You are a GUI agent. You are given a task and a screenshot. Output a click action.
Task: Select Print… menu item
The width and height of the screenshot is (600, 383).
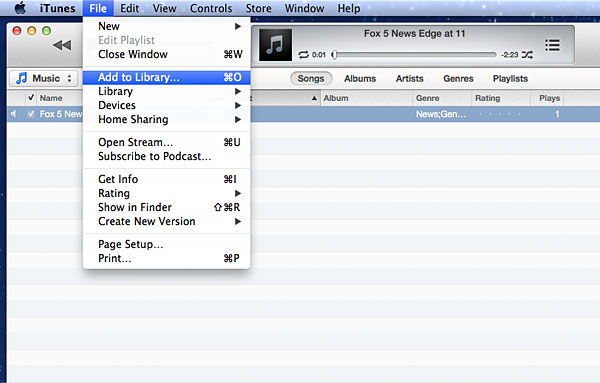166,258
